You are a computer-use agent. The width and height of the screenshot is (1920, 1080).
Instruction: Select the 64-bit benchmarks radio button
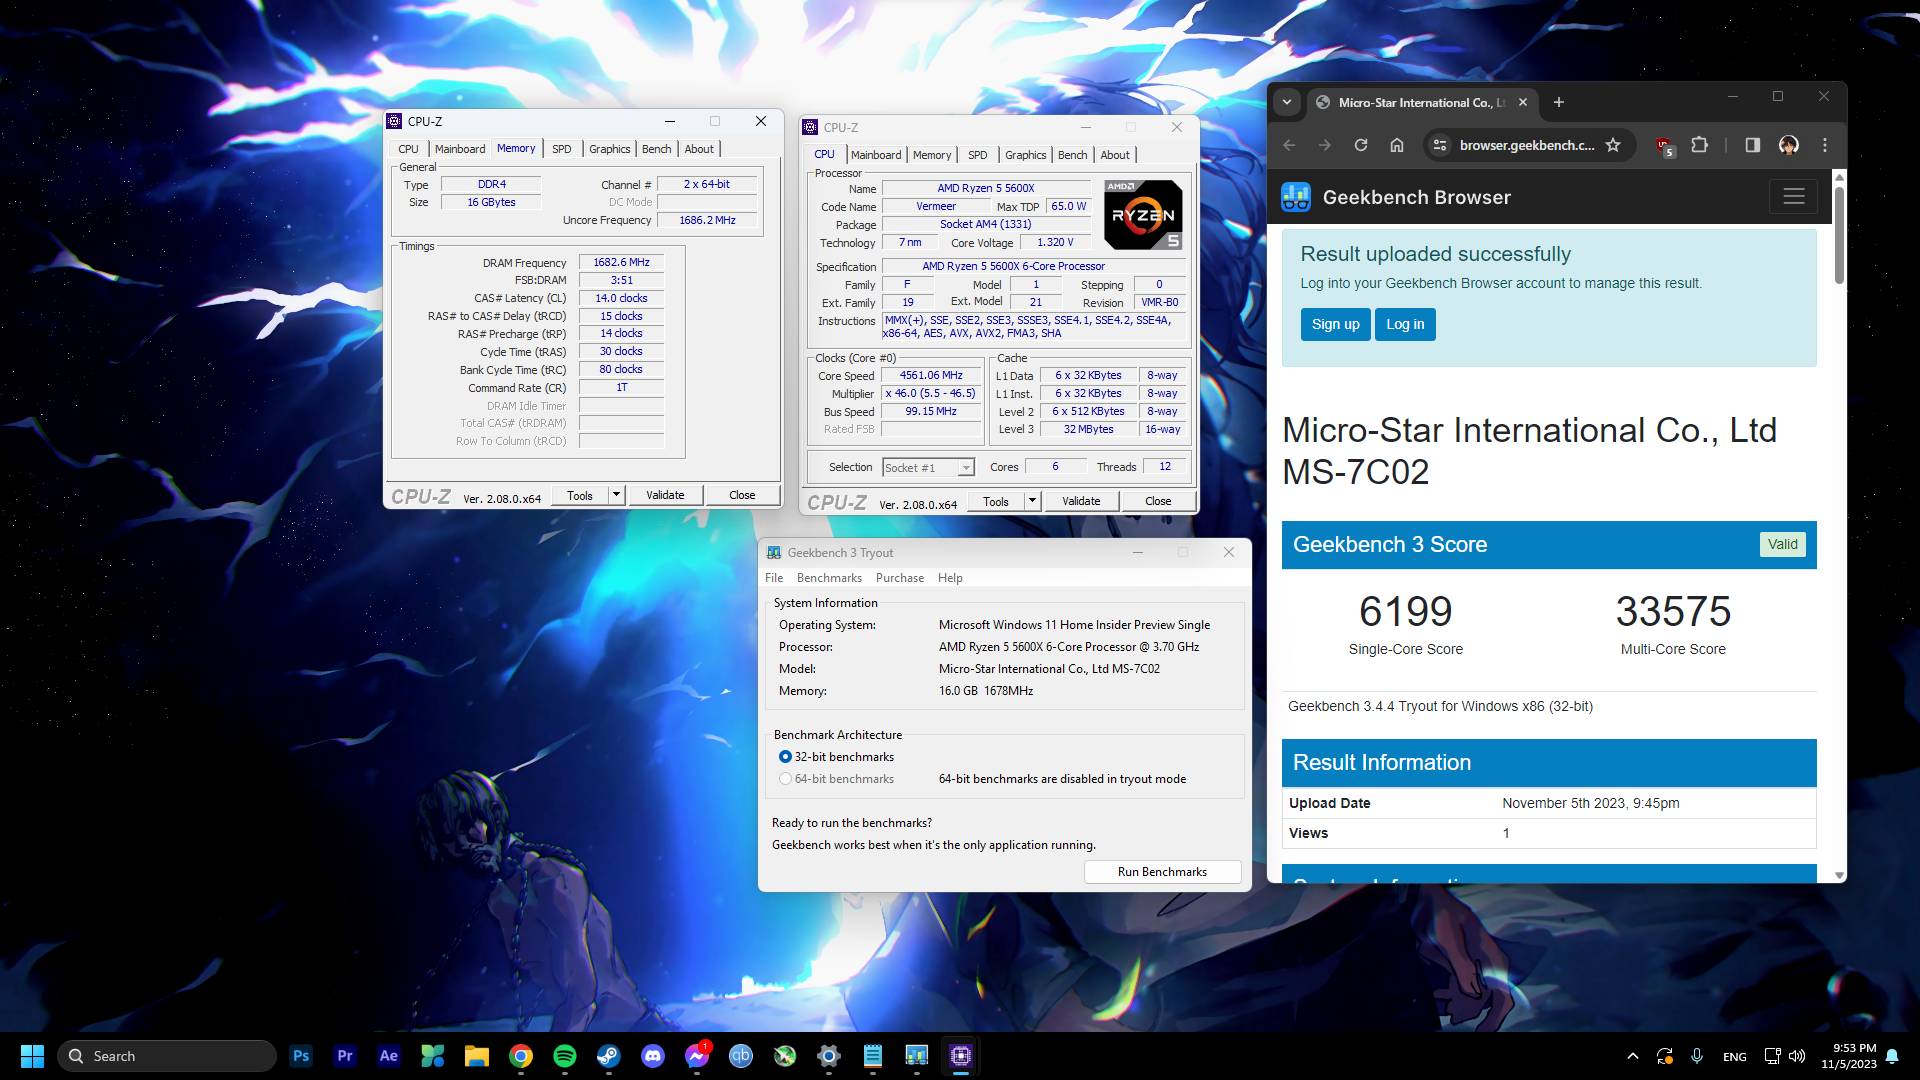pyautogui.click(x=786, y=779)
